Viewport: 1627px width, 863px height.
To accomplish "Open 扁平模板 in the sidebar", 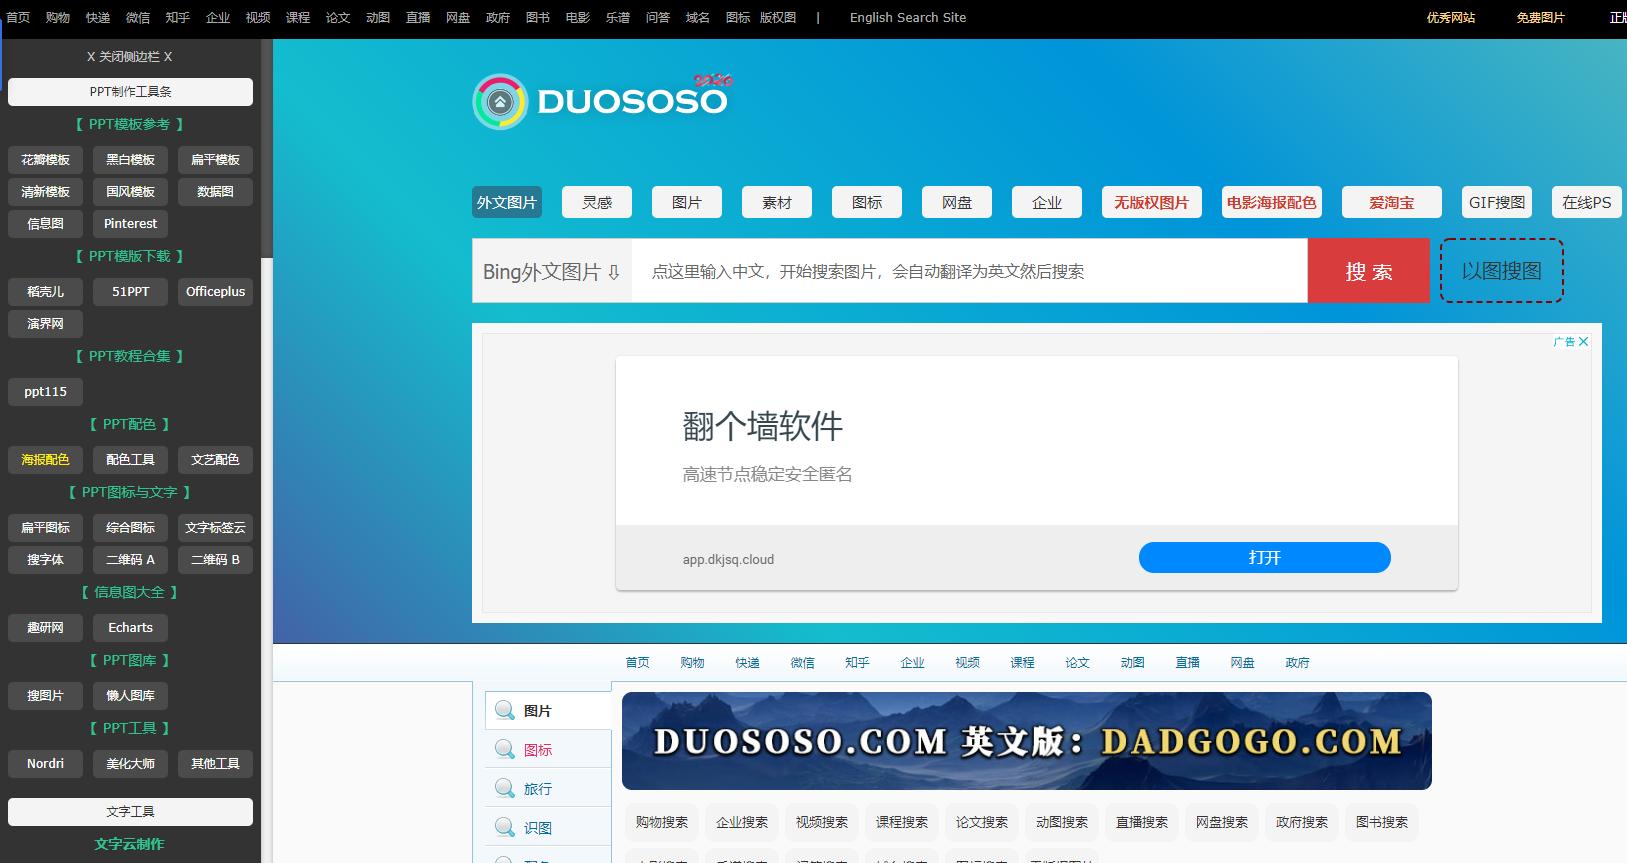I will tap(215, 160).
